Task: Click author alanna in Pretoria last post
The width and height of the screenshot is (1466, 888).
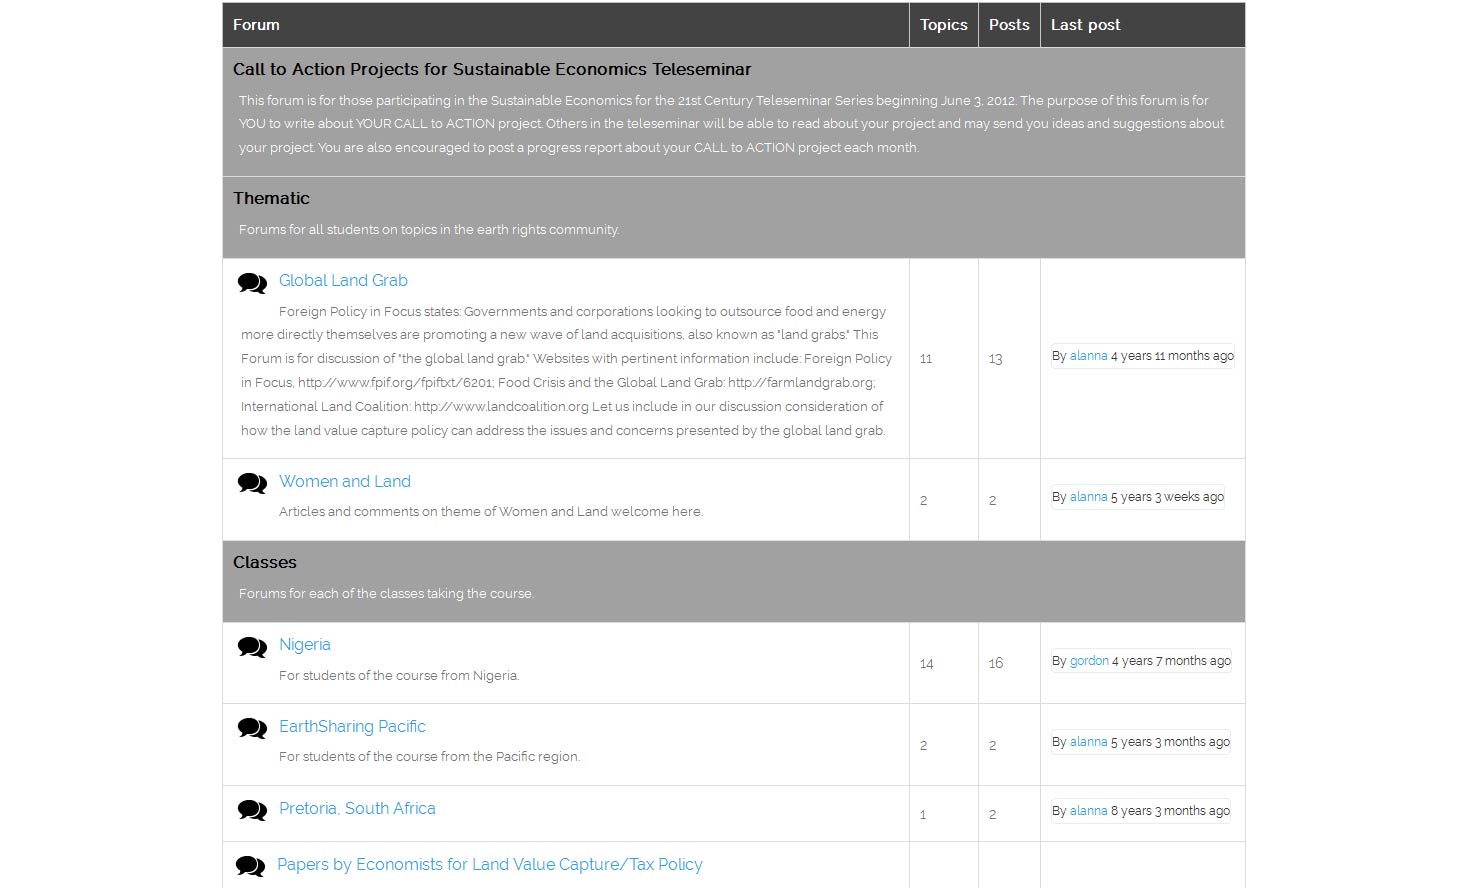Action: pyautogui.click(x=1088, y=811)
